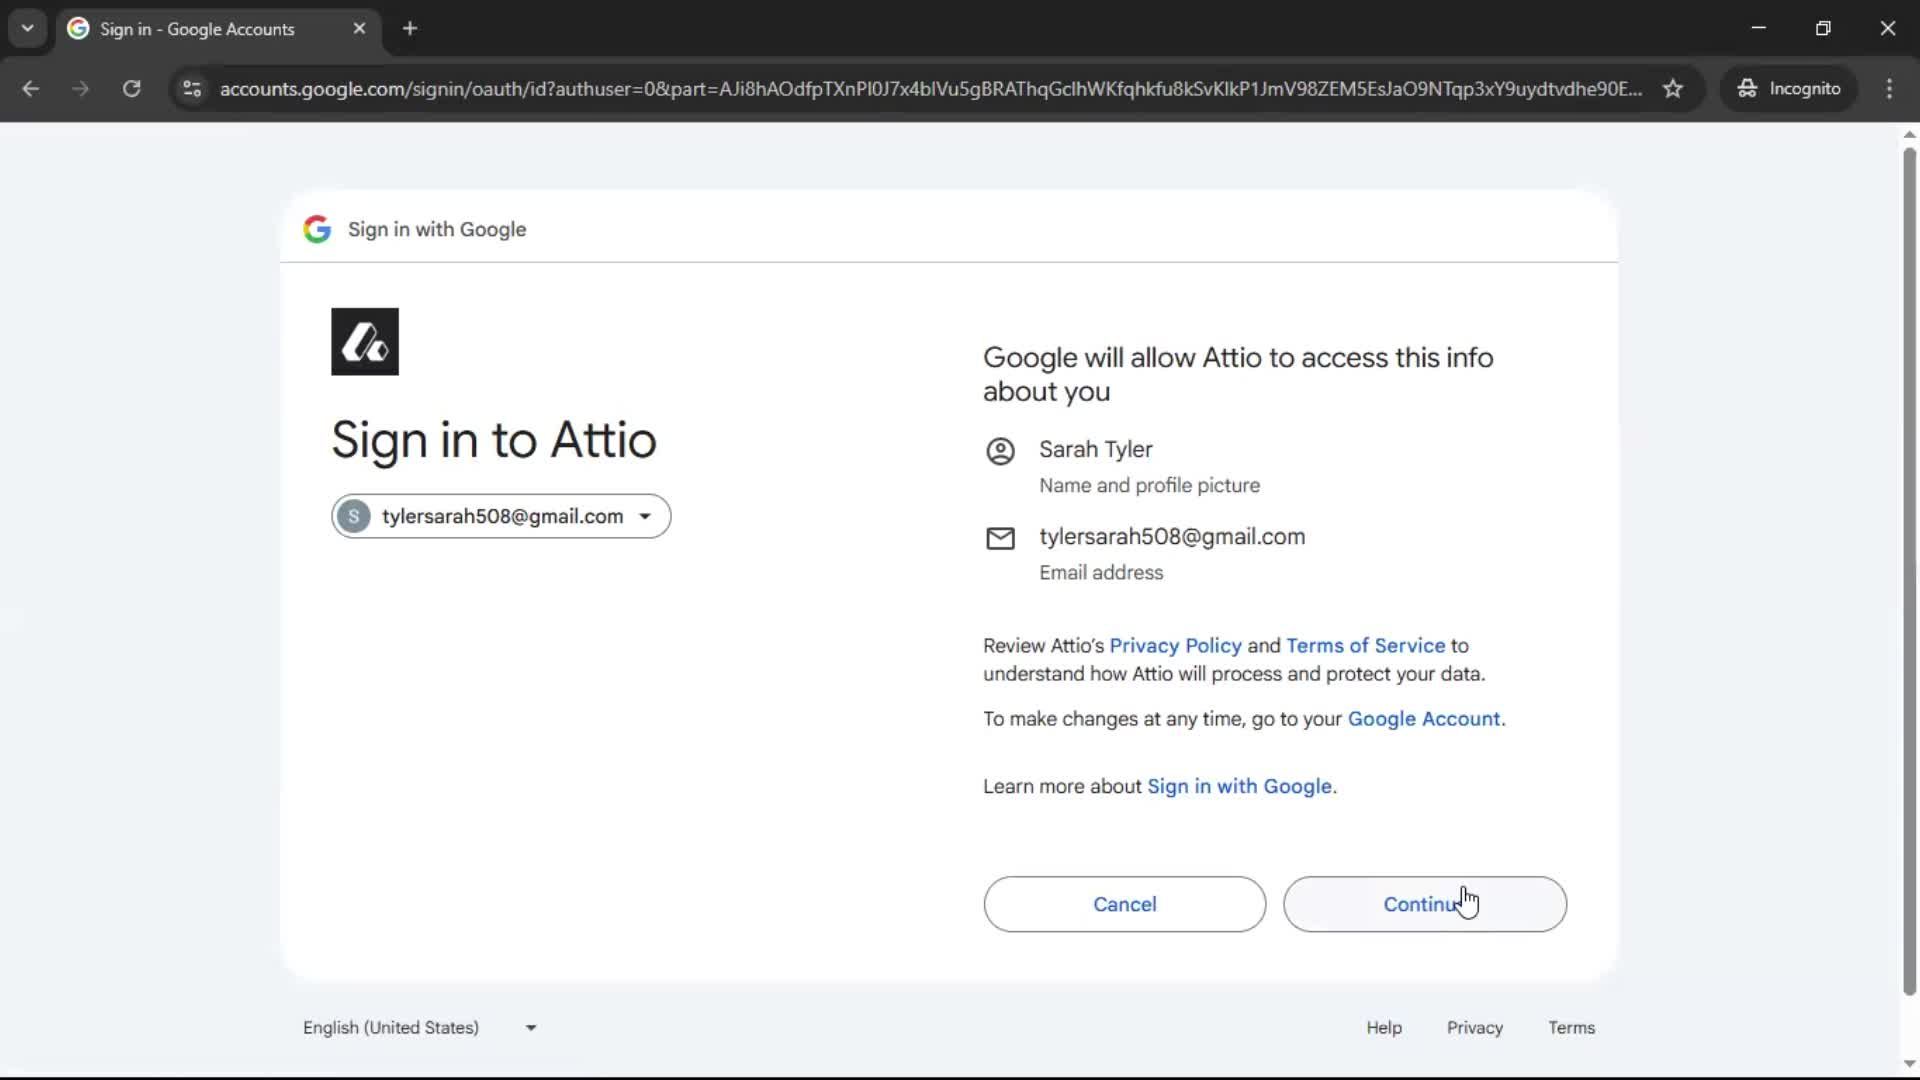Open the tab search chevron
The image size is (1920, 1080).
tap(27, 28)
